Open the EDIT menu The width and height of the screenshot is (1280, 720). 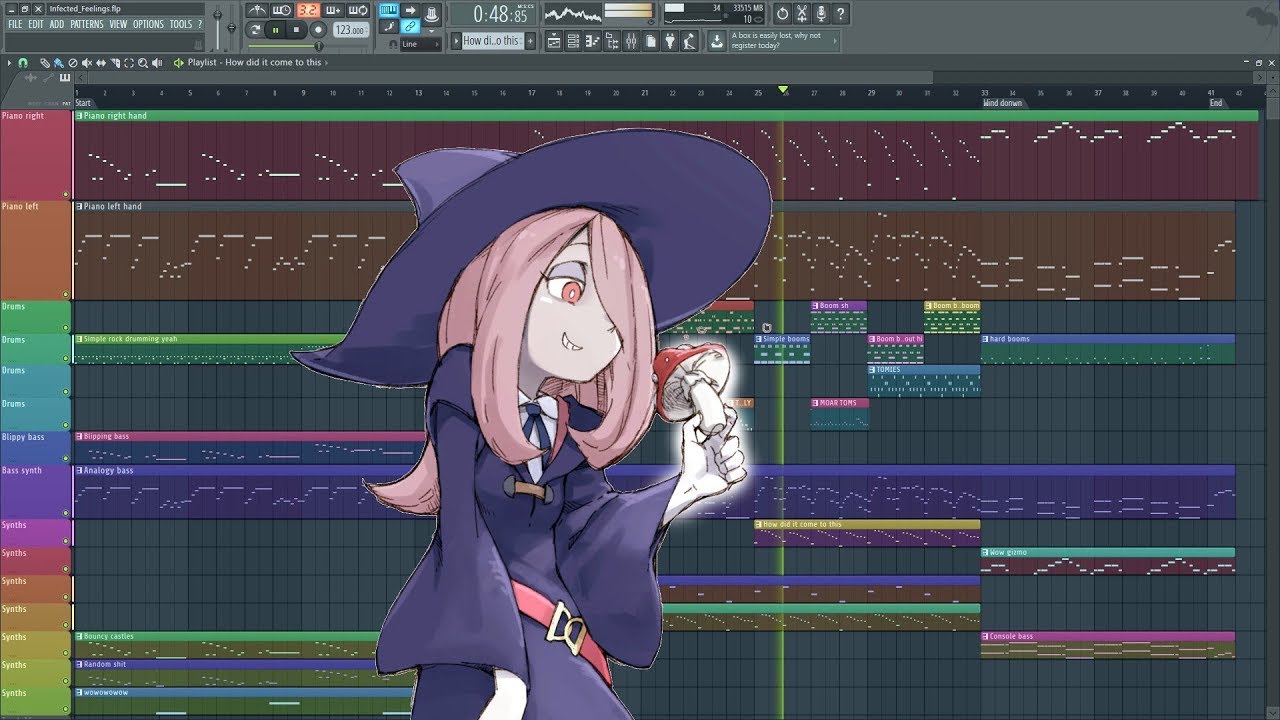click(x=36, y=24)
